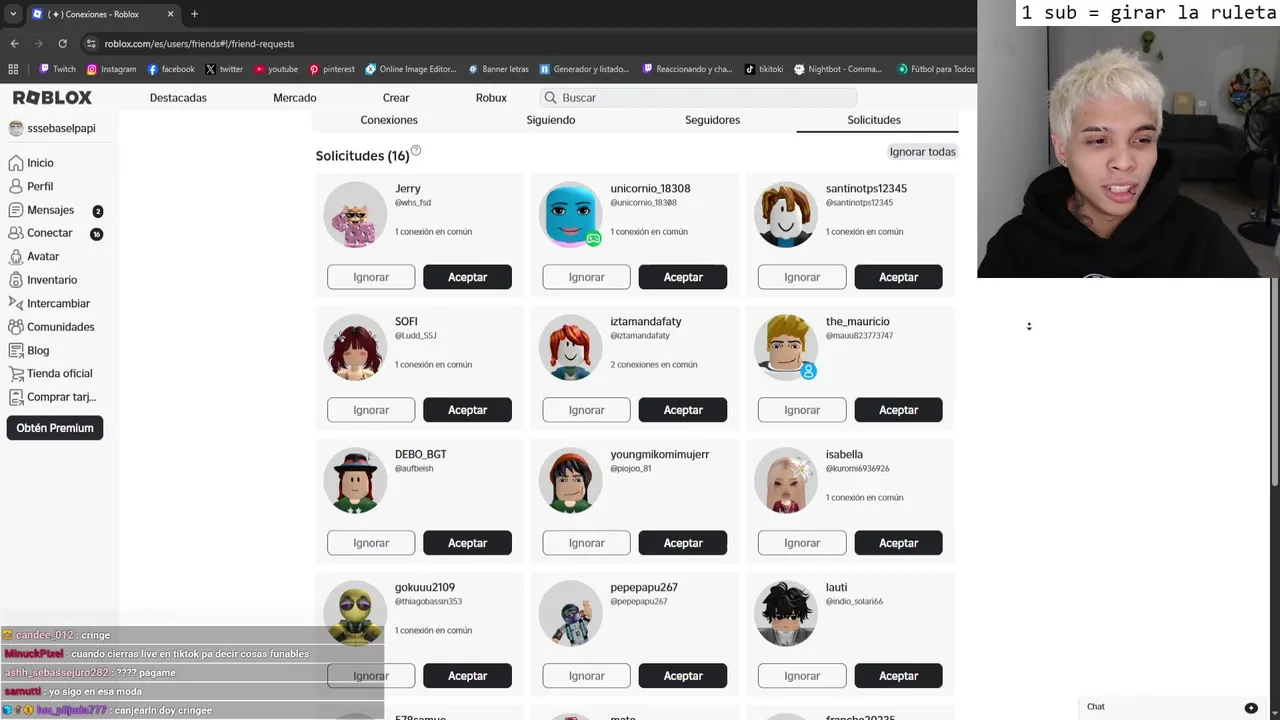
Task: Open Jerry's avatar thumbnail
Action: [x=355, y=214]
